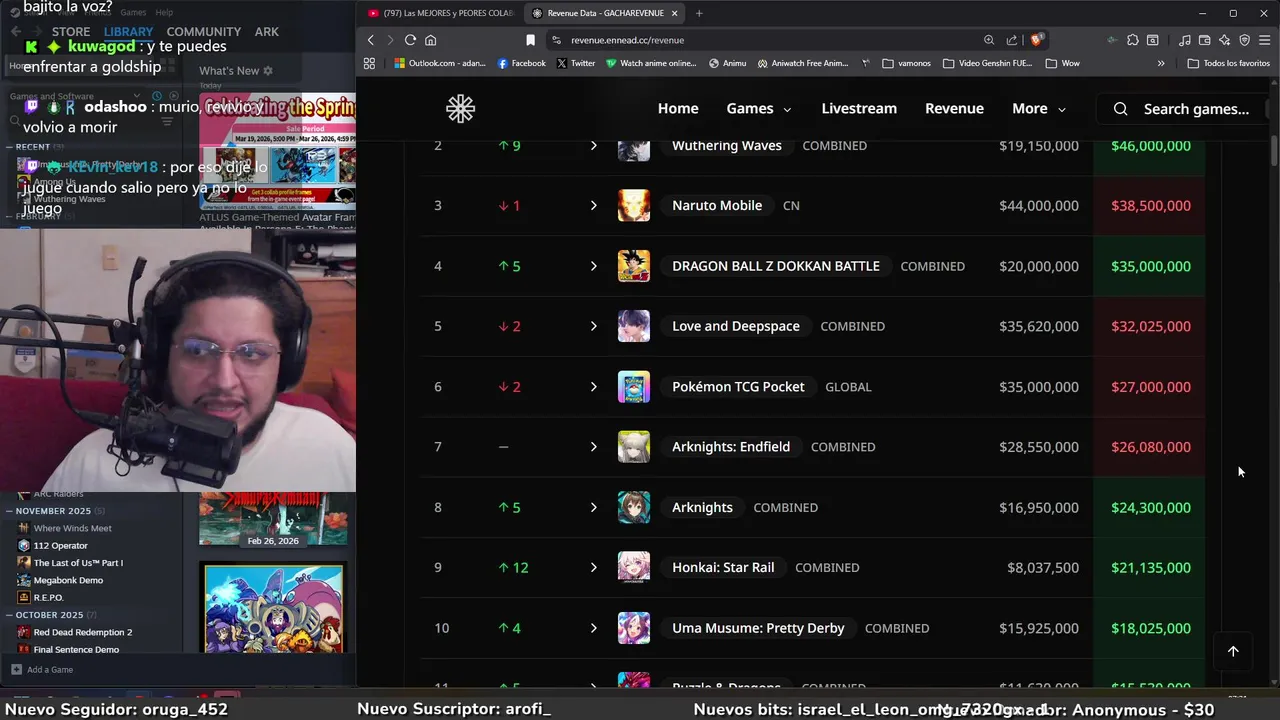Open the browser extensions puzzle icon
The image size is (1280, 720).
pyautogui.click(x=1132, y=40)
